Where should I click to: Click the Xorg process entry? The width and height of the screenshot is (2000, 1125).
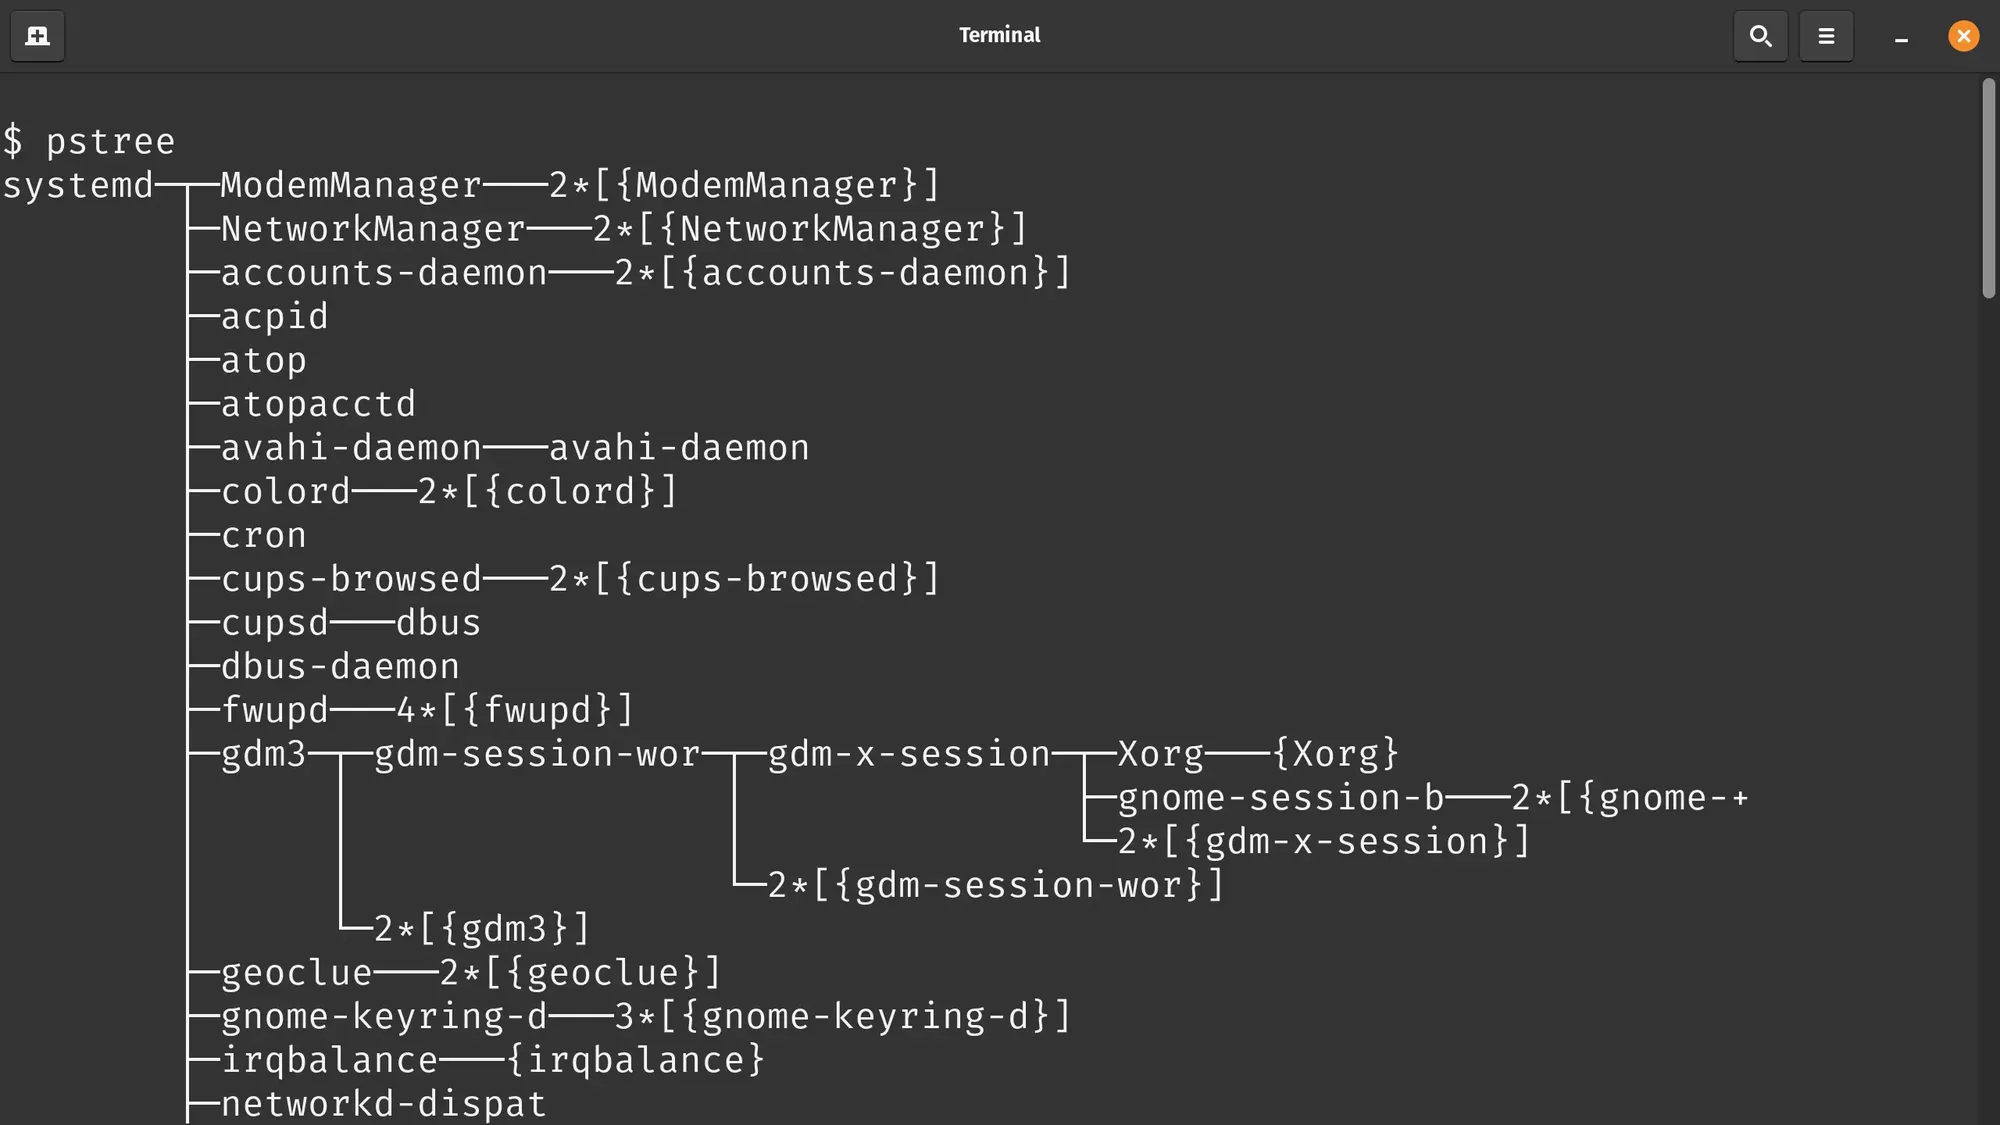(1159, 753)
